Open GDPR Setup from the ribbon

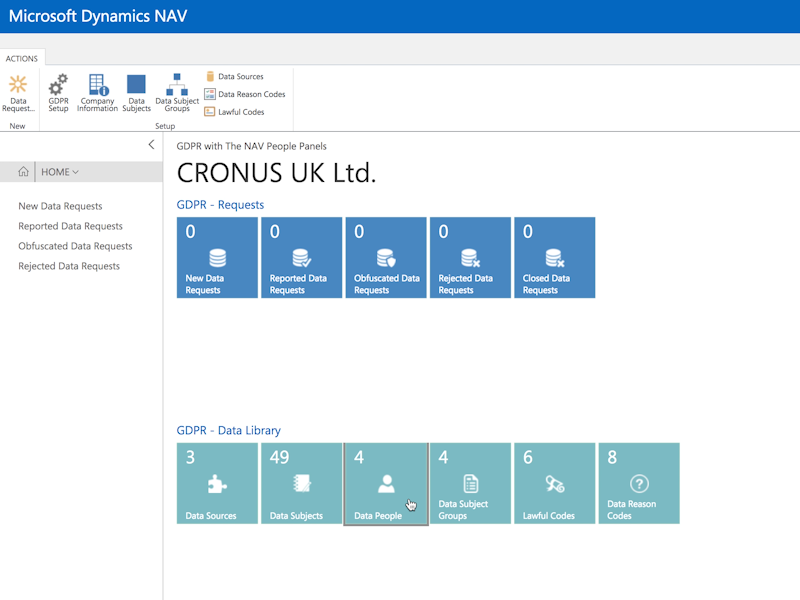point(58,93)
